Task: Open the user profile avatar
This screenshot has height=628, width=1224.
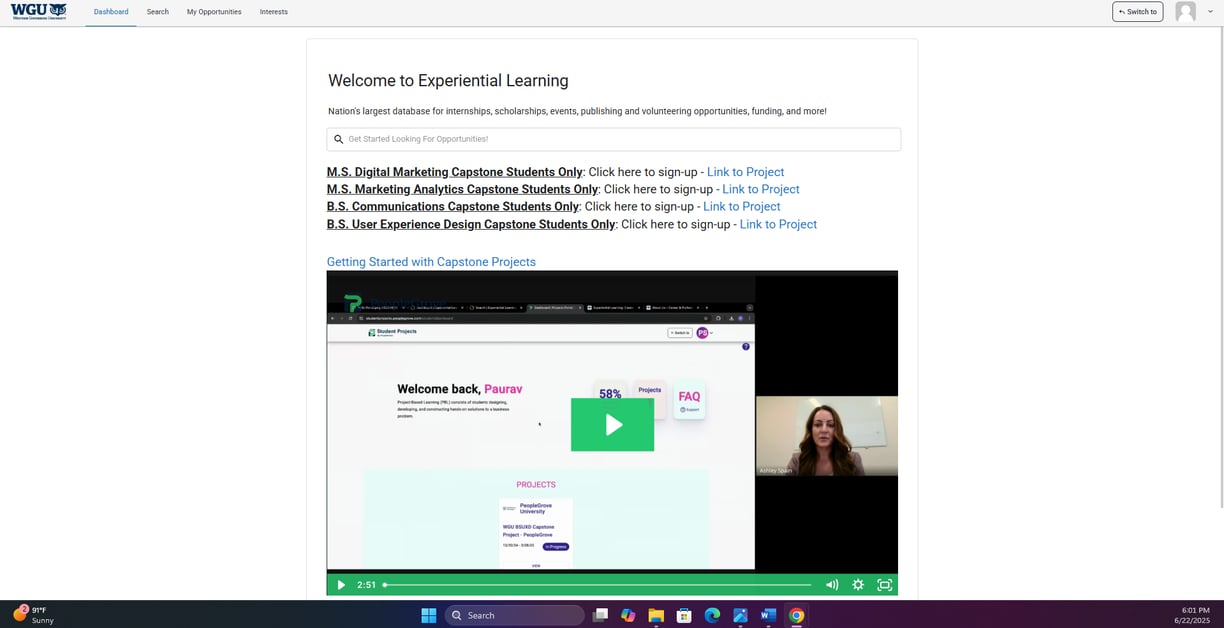Action: point(1186,12)
